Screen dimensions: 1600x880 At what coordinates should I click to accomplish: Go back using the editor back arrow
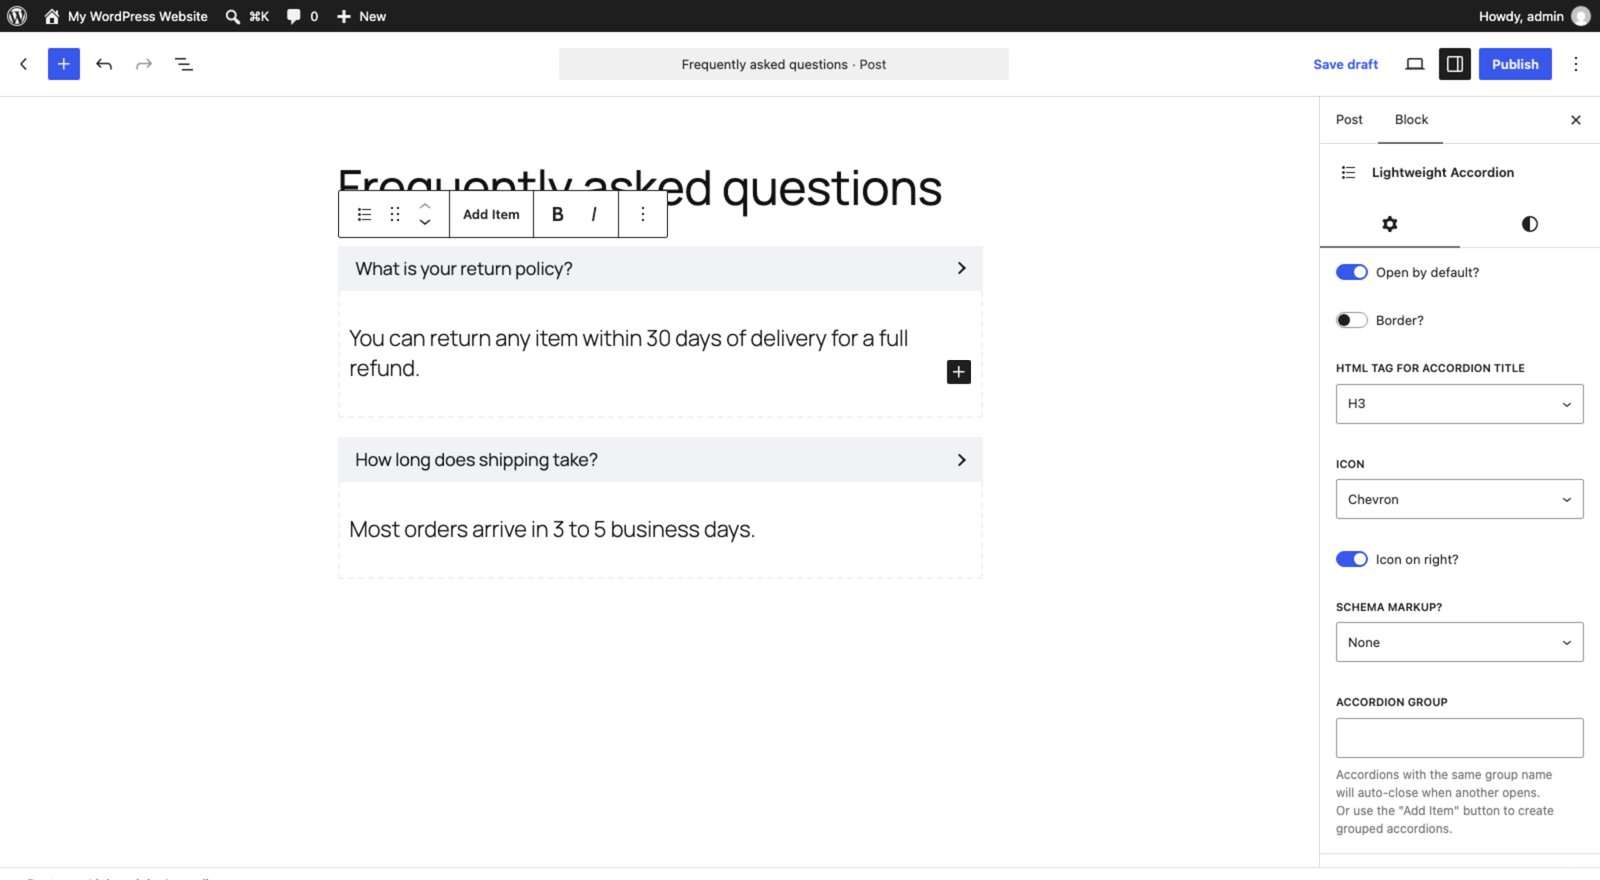[x=24, y=64]
